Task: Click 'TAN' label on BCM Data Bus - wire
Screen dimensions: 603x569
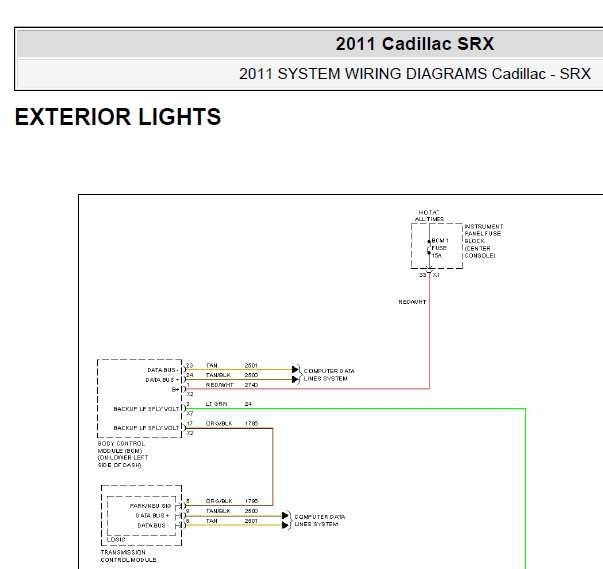Action: point(212,365)
